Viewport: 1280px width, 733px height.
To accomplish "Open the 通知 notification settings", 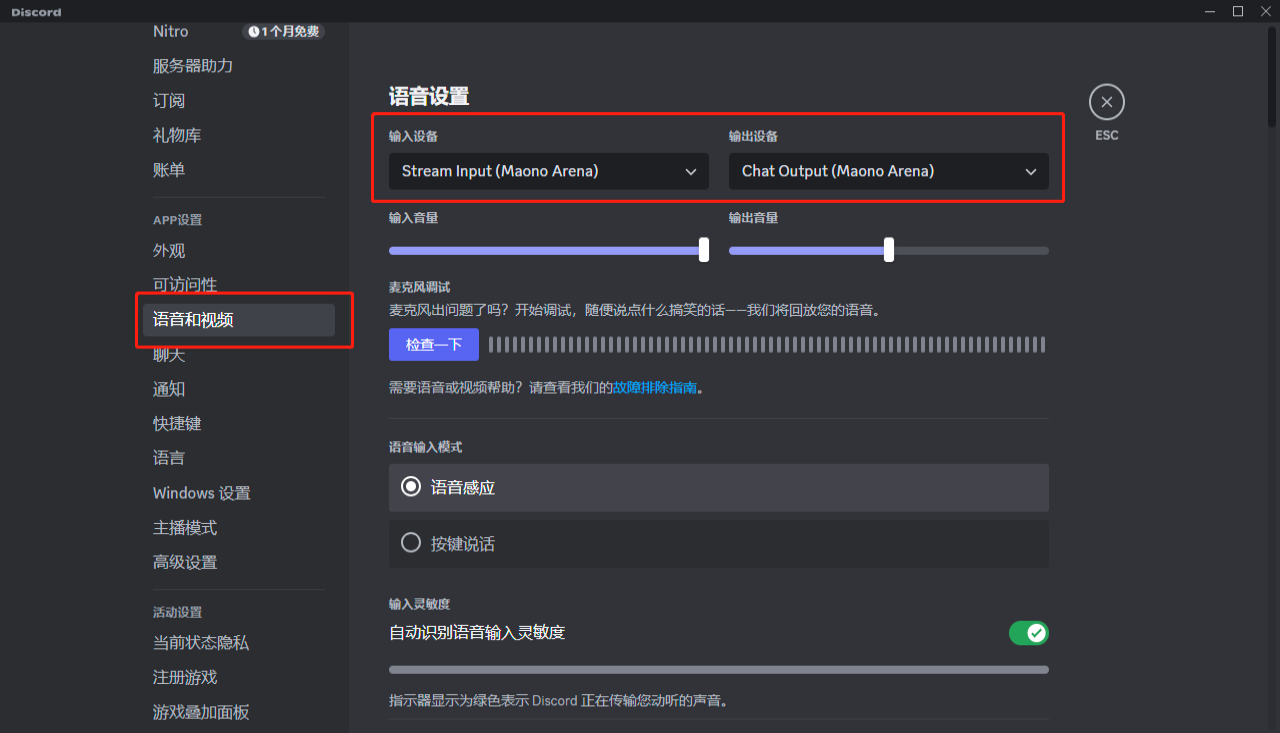I will pyautogui.click(x=167, y=388).
